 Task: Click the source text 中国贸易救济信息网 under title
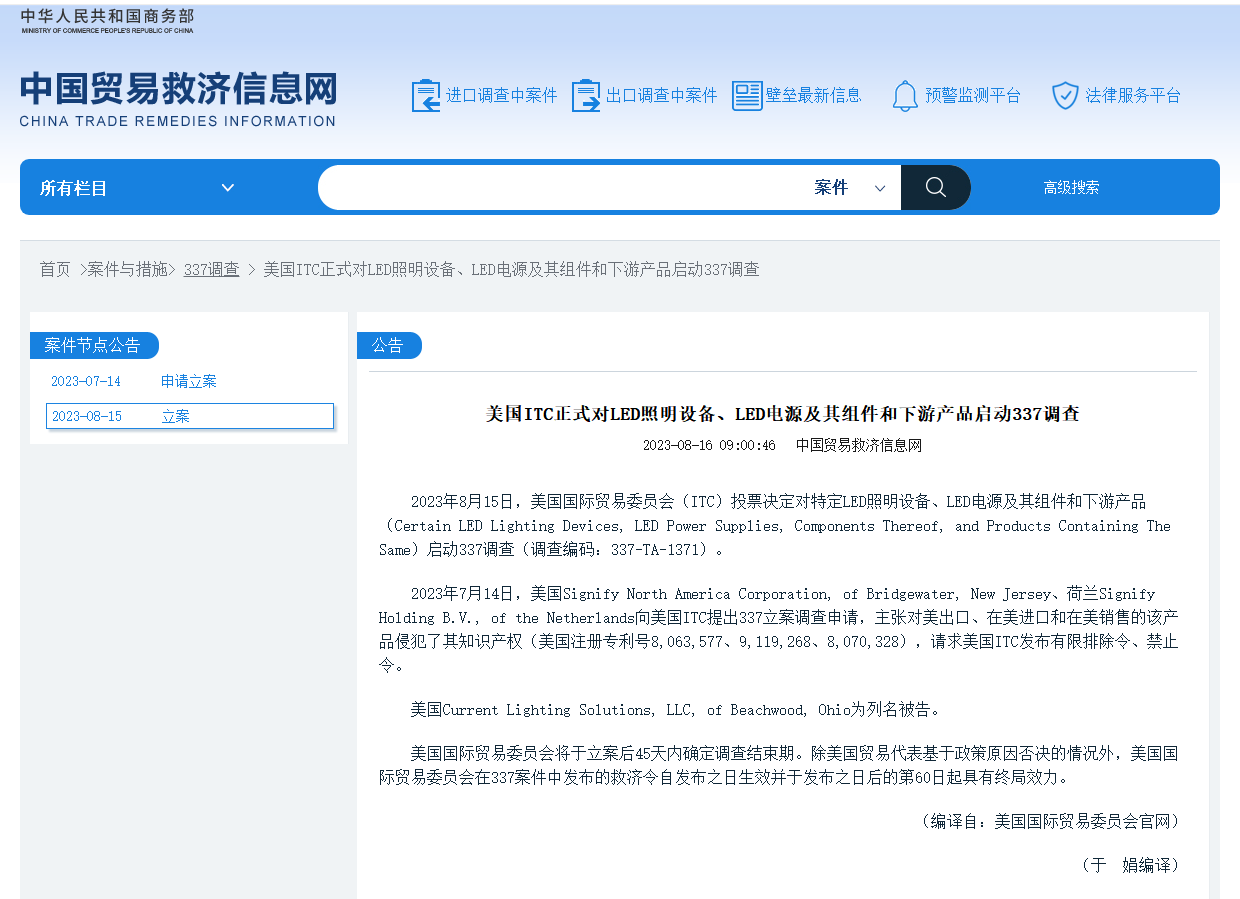[858, 446]
